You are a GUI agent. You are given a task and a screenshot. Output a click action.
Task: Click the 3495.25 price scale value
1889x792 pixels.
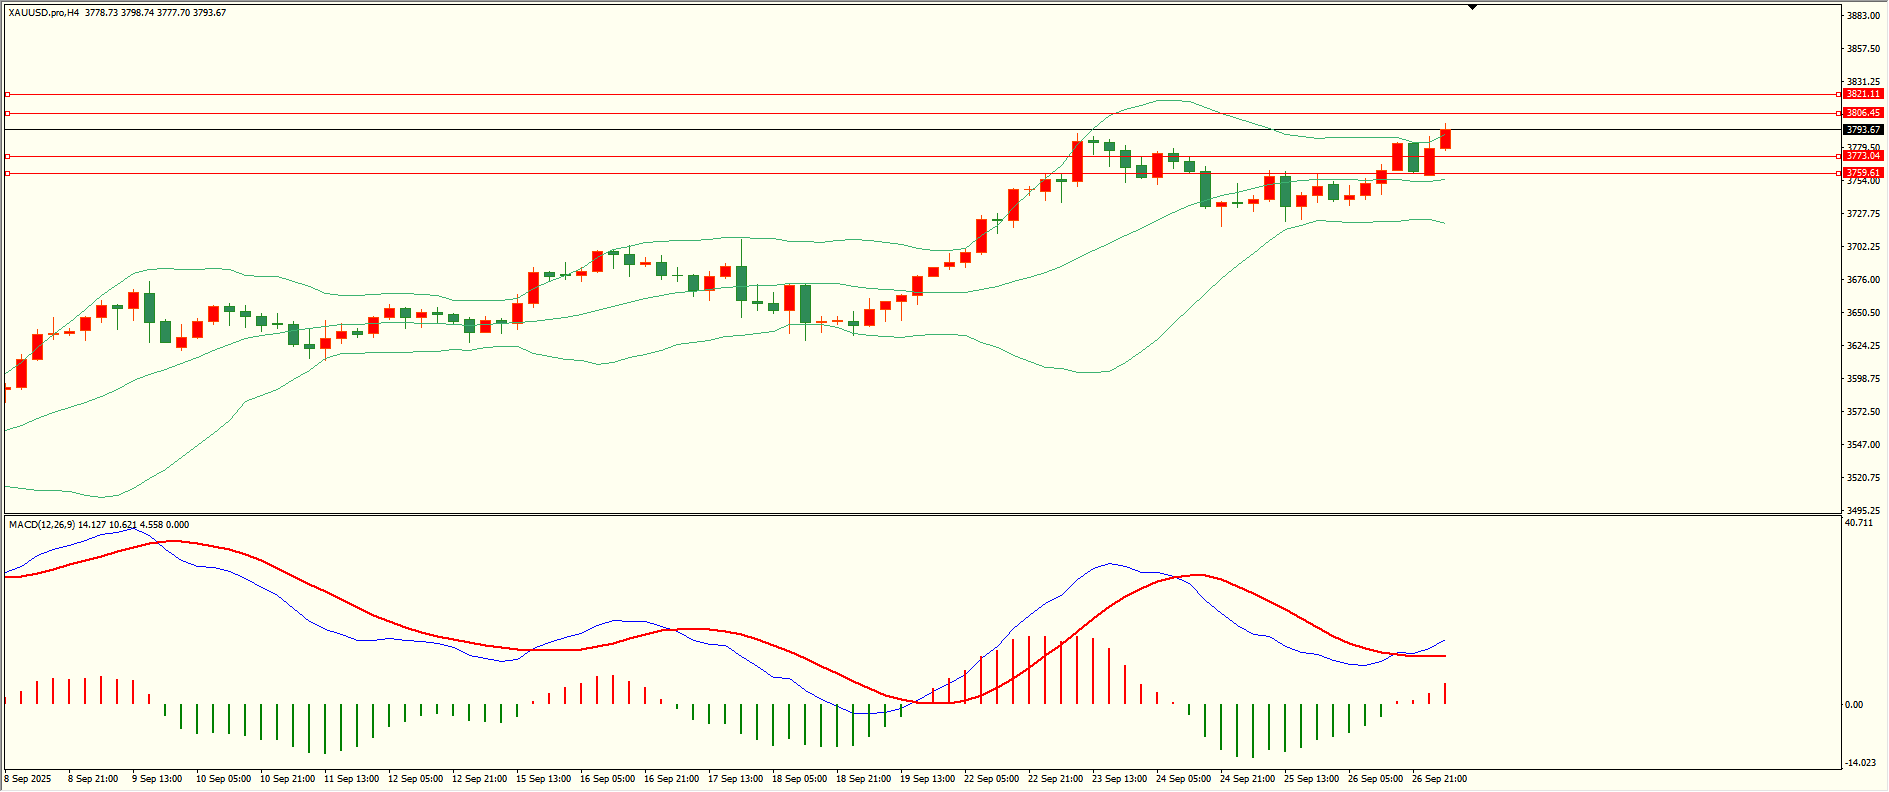coord(1863,511)
